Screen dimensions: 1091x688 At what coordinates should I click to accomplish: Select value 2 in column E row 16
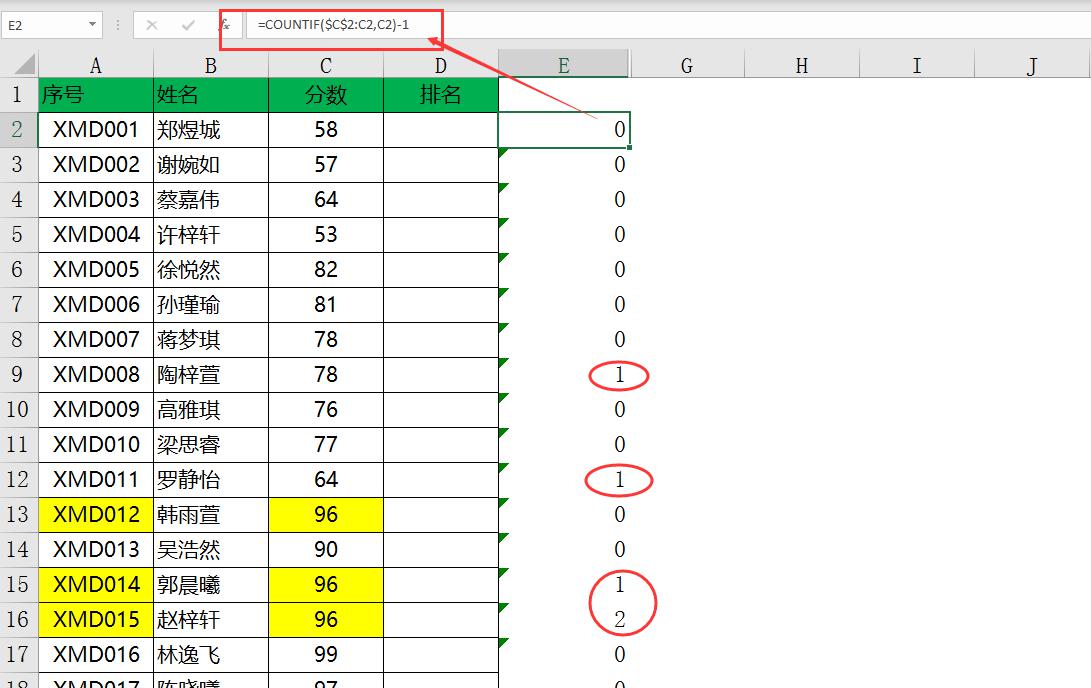point(564,619)
